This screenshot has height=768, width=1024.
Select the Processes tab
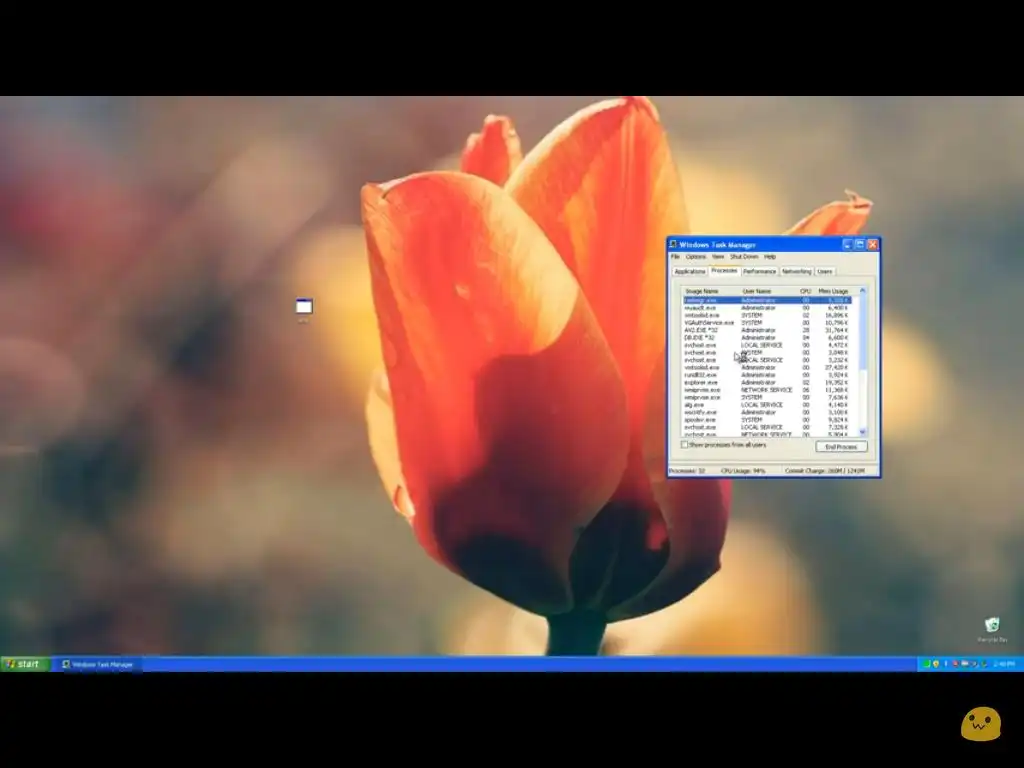[724, 270]
